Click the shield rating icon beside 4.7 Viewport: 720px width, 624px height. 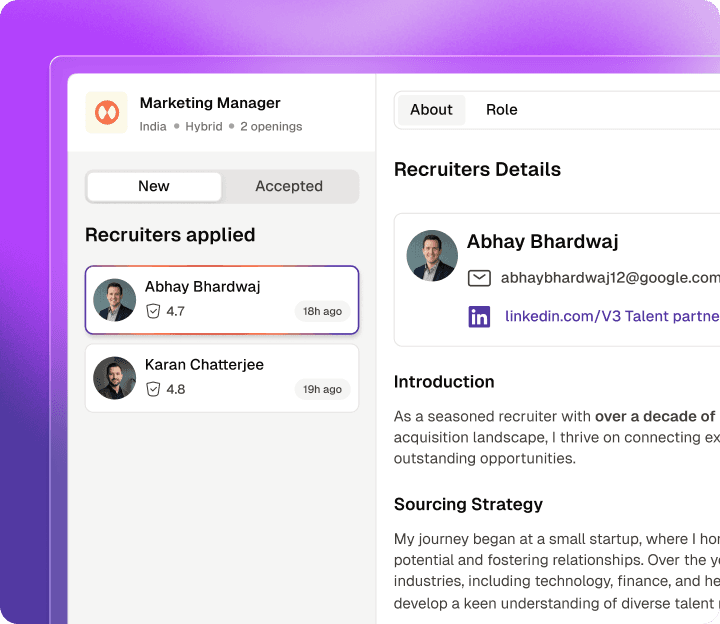[x=153, y=311]
